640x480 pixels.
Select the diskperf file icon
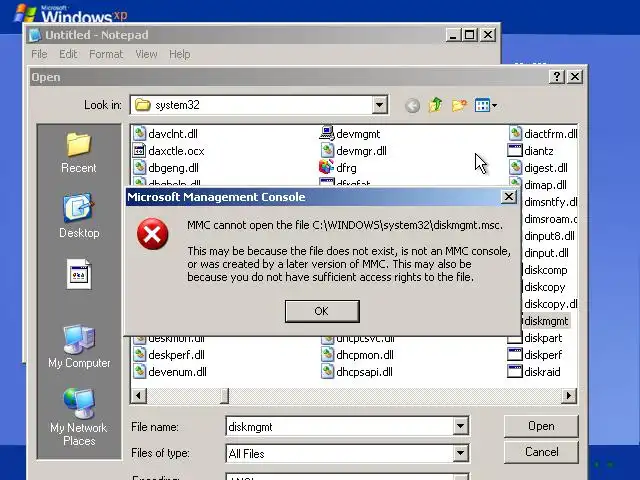click(515, 354)
